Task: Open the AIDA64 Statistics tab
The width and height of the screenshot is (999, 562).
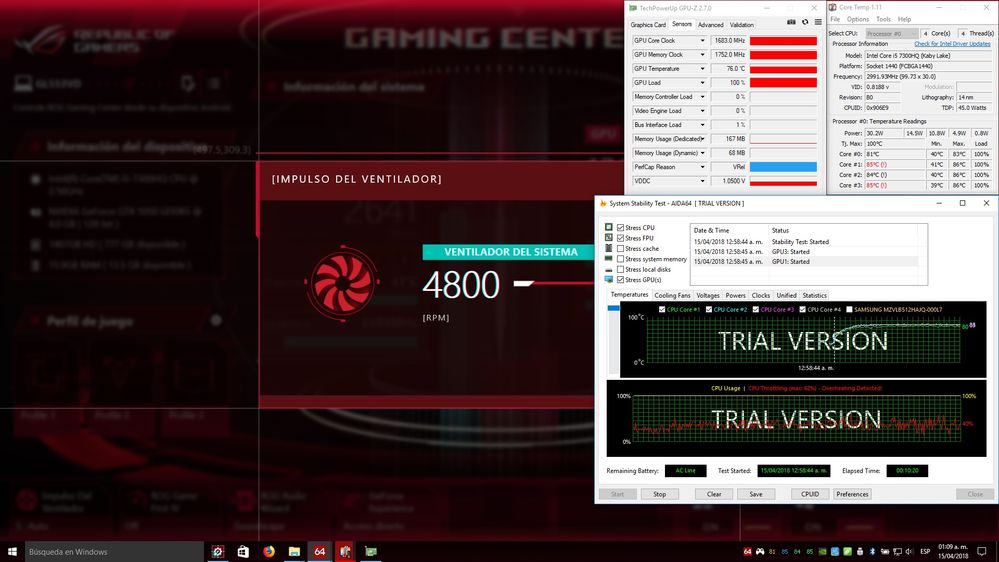Action: coord(814,296)
